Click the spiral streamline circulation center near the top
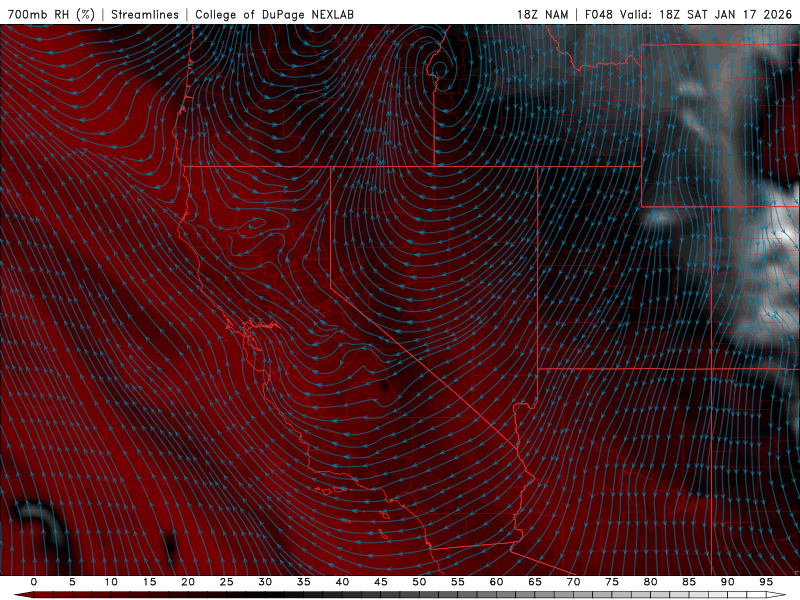This screenshot has height=600, width=800. click(439, 70)
